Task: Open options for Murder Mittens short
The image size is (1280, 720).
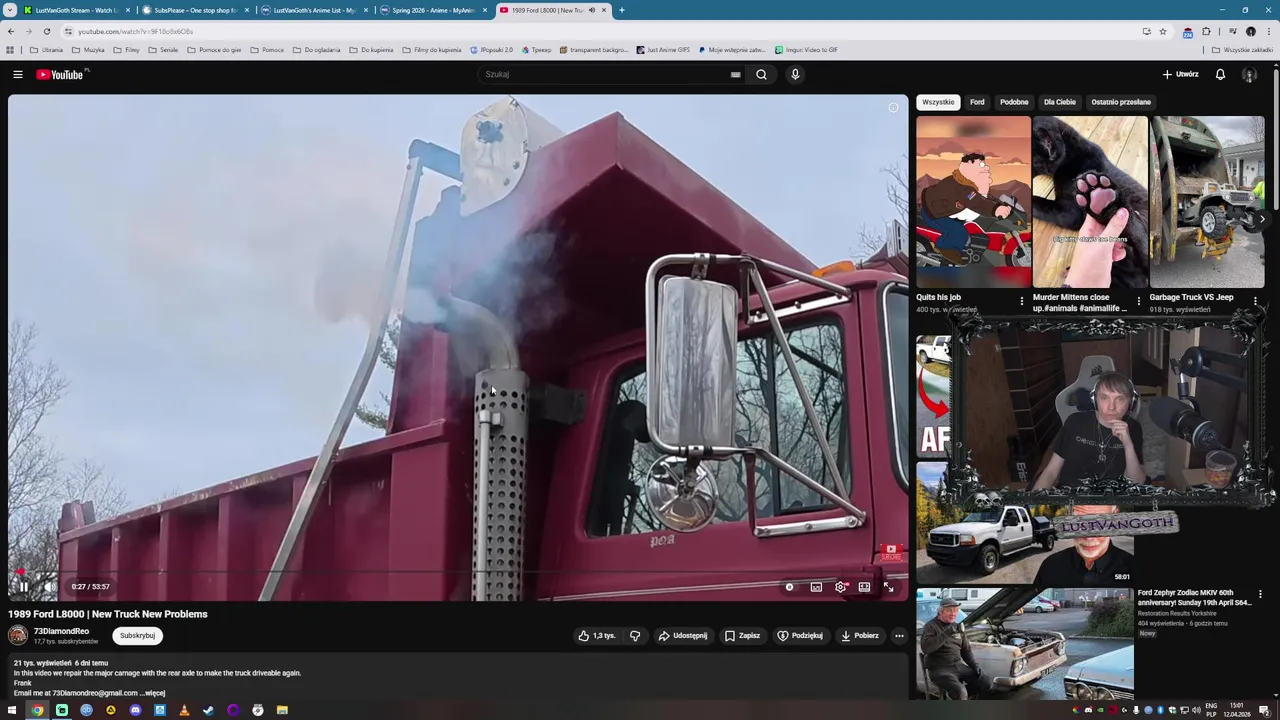Action: coord(1138,300)
